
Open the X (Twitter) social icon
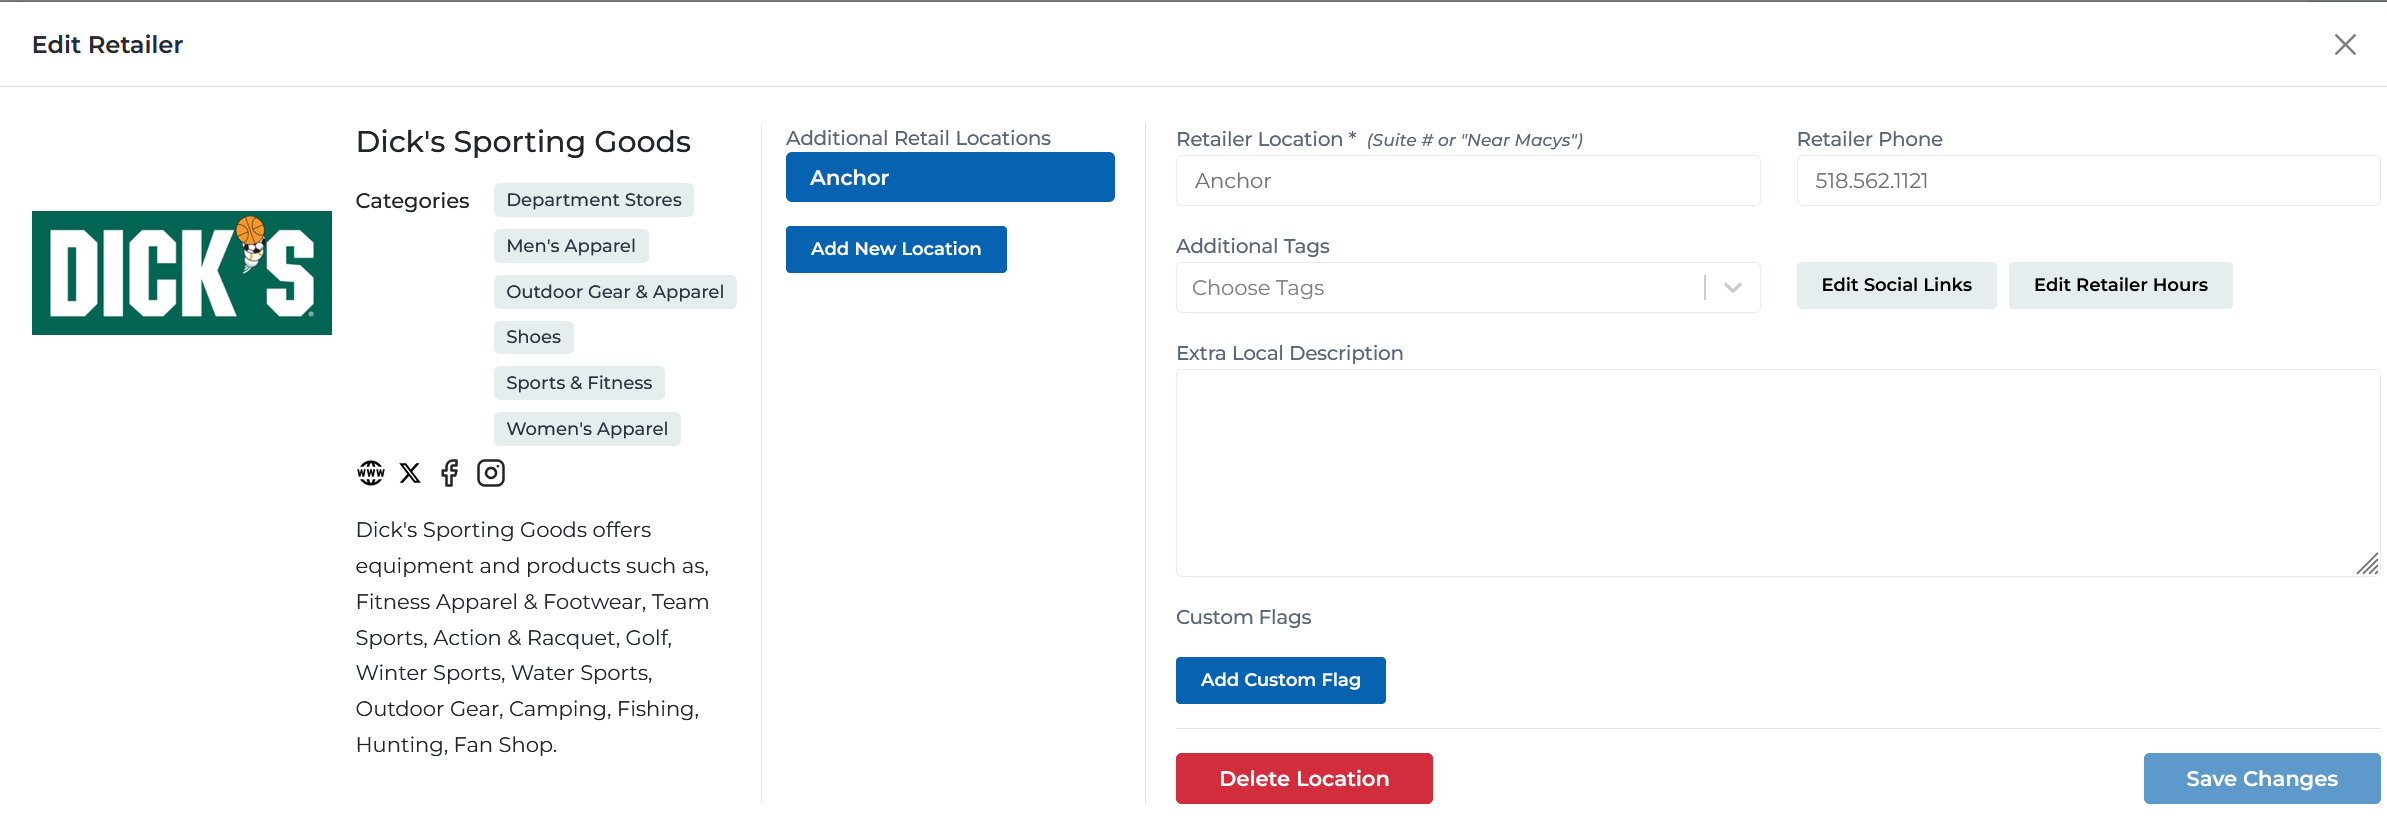pyautogui.click(x=410, y=473)
